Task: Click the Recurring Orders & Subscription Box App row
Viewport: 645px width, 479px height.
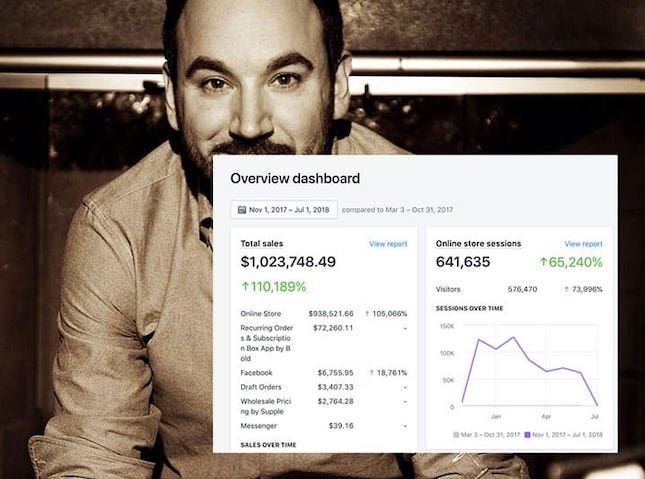Action: (324, 343)
